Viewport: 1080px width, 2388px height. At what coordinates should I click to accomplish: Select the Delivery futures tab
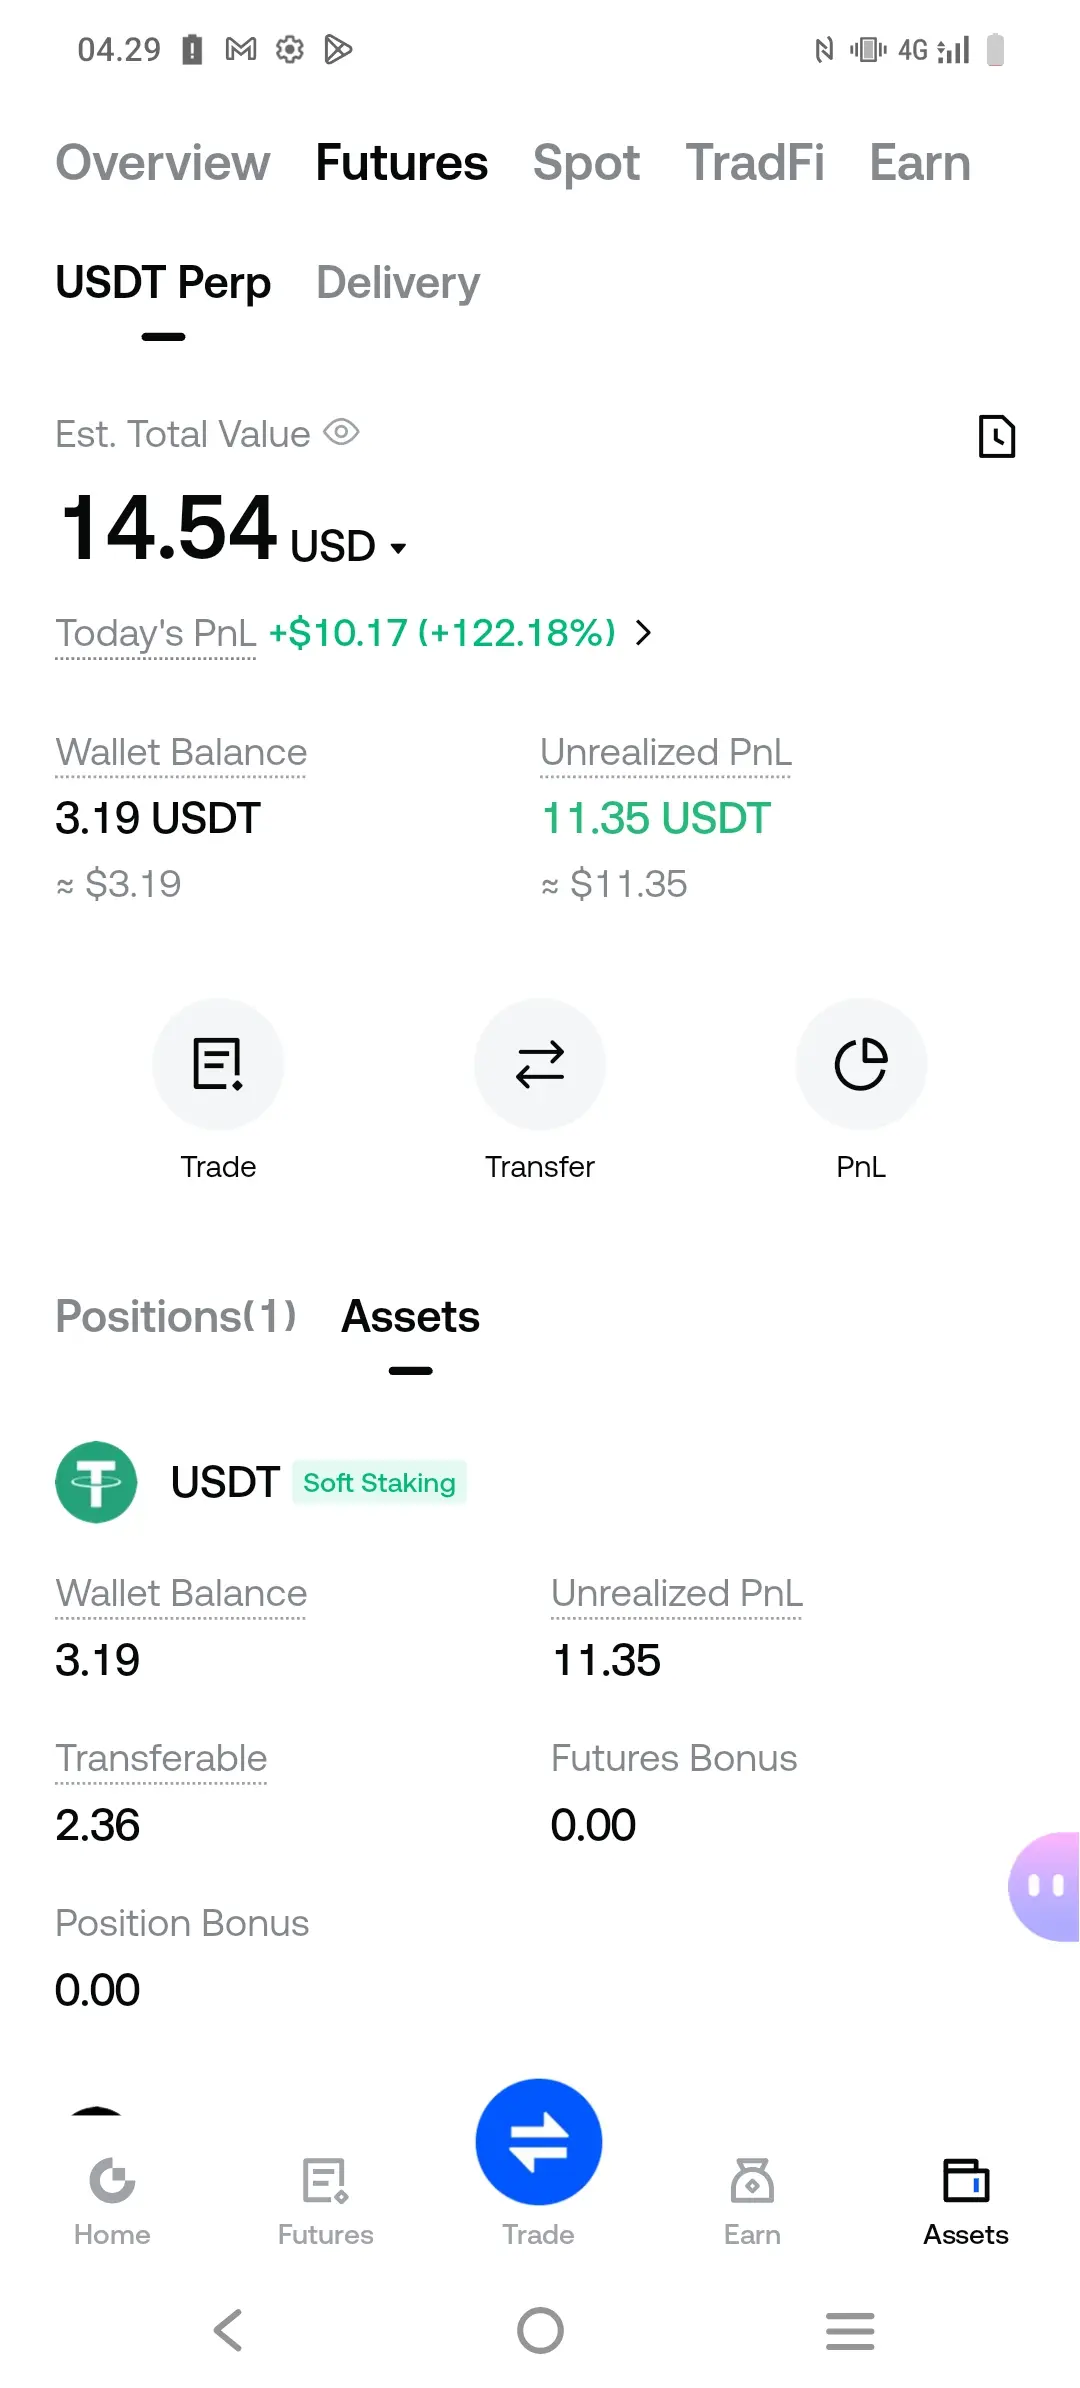coord(398,283)
